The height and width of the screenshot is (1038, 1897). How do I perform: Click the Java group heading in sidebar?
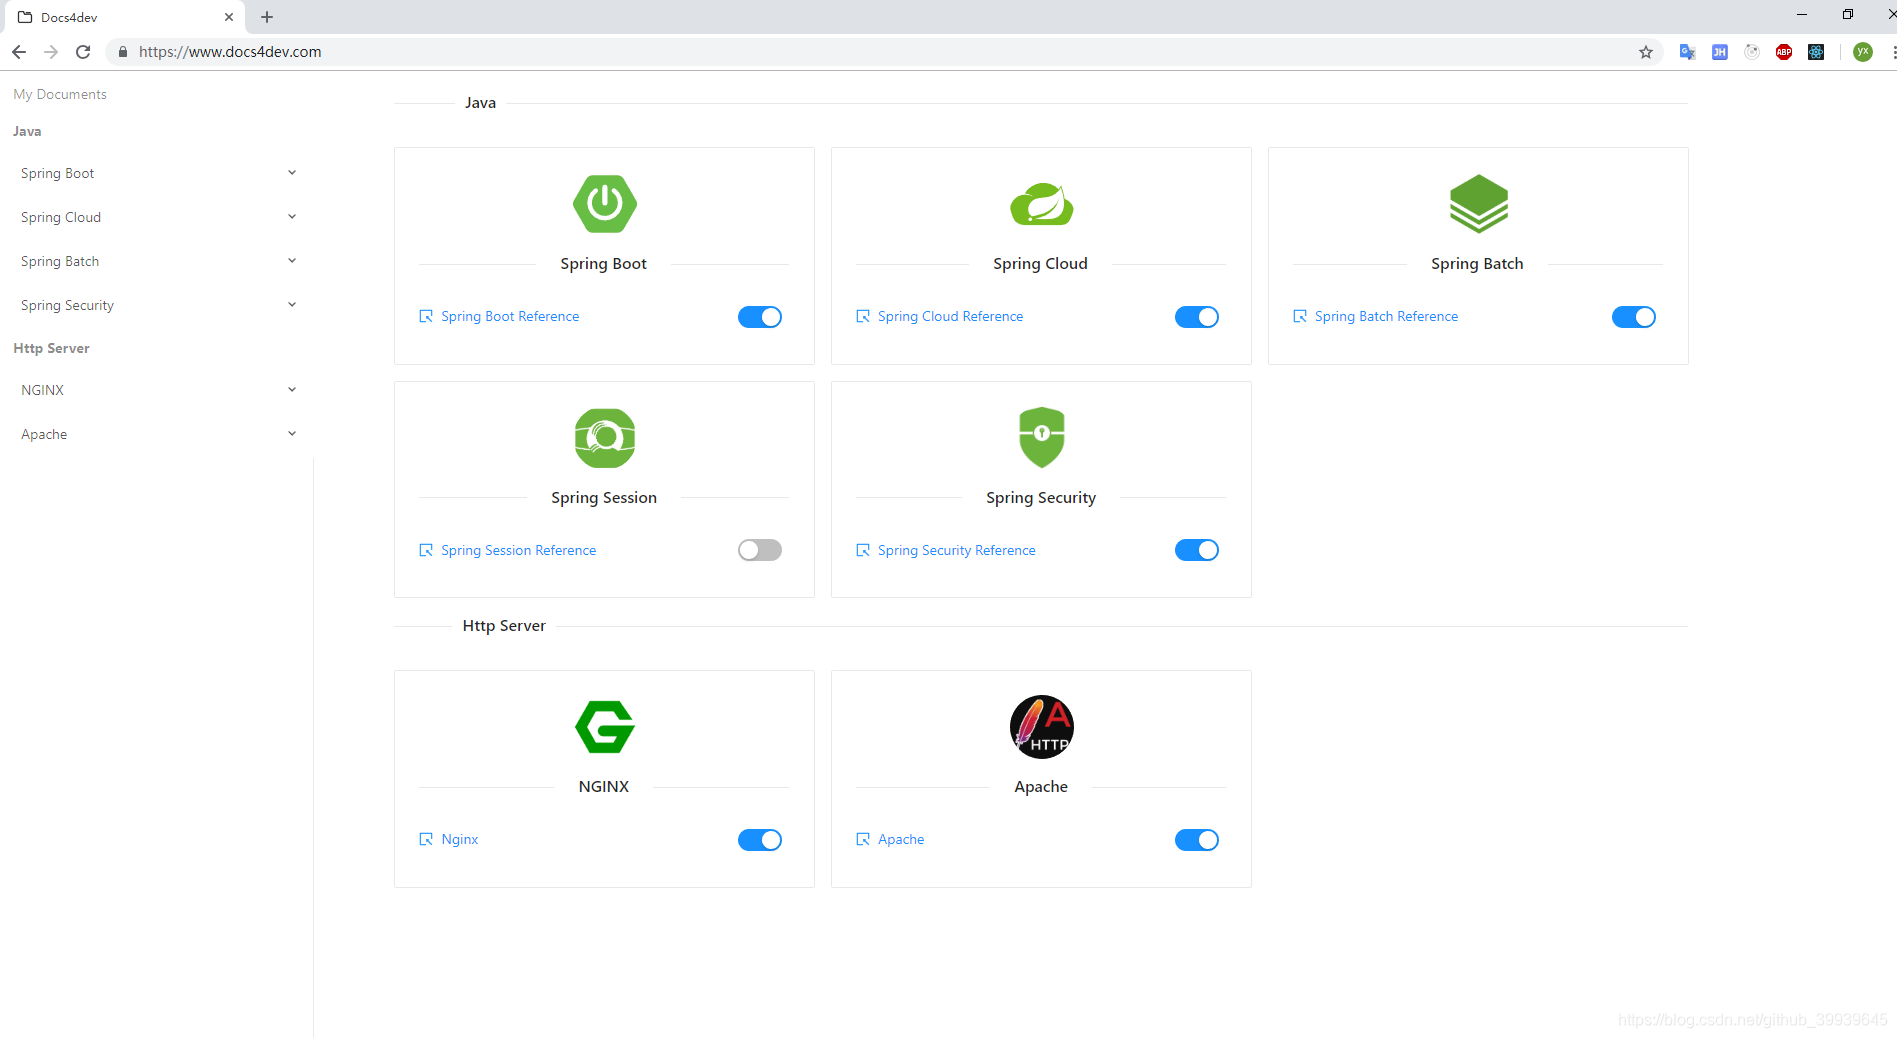(x=27, y=131)
